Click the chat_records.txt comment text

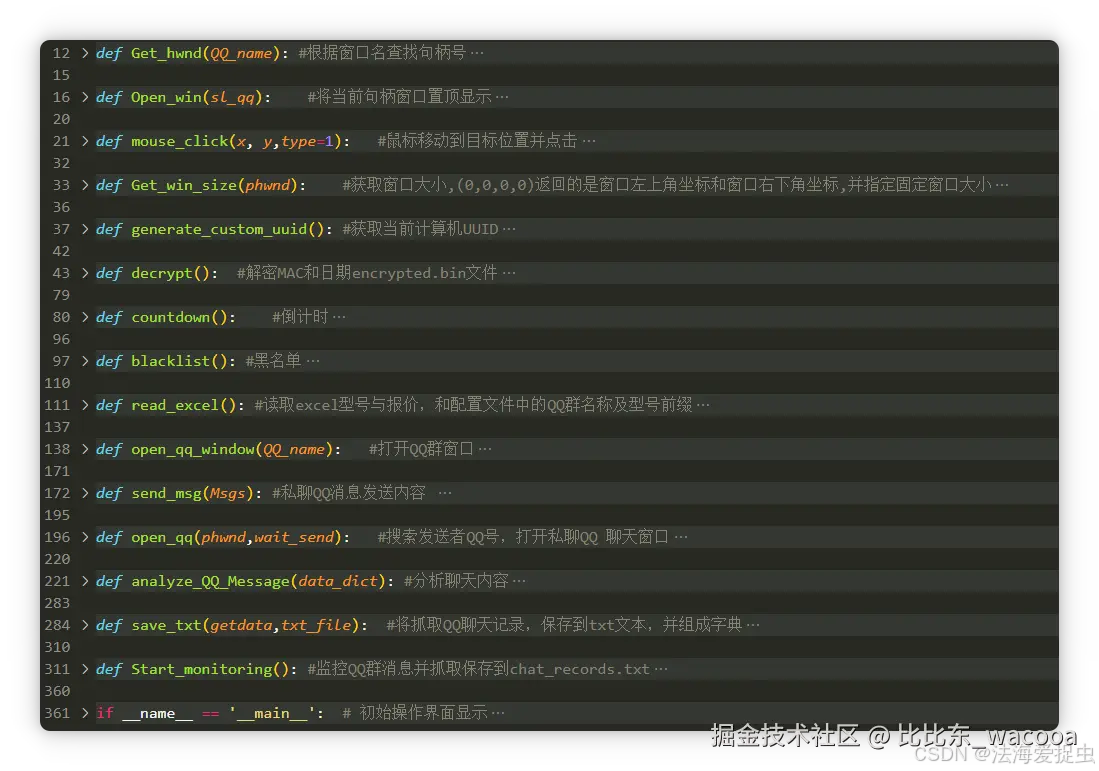580,669
